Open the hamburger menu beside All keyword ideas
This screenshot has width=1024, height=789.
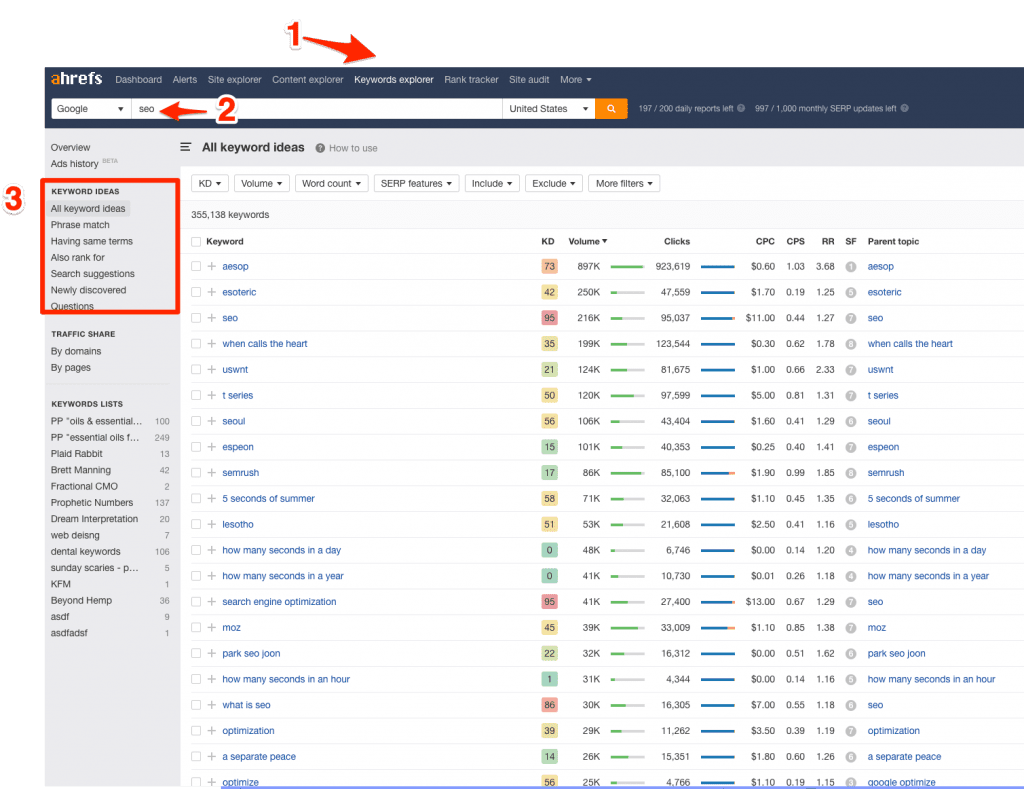click(x=185, y=148)
